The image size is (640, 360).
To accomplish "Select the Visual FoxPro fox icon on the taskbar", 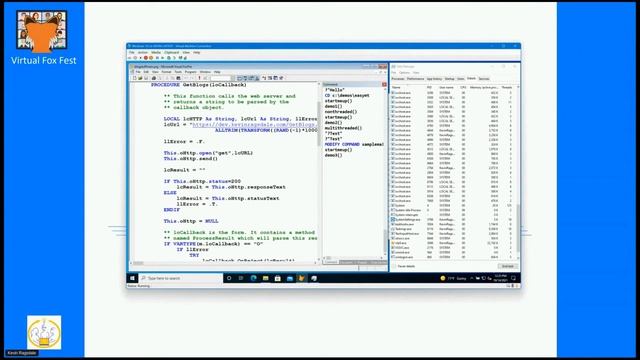I will 302,278.
